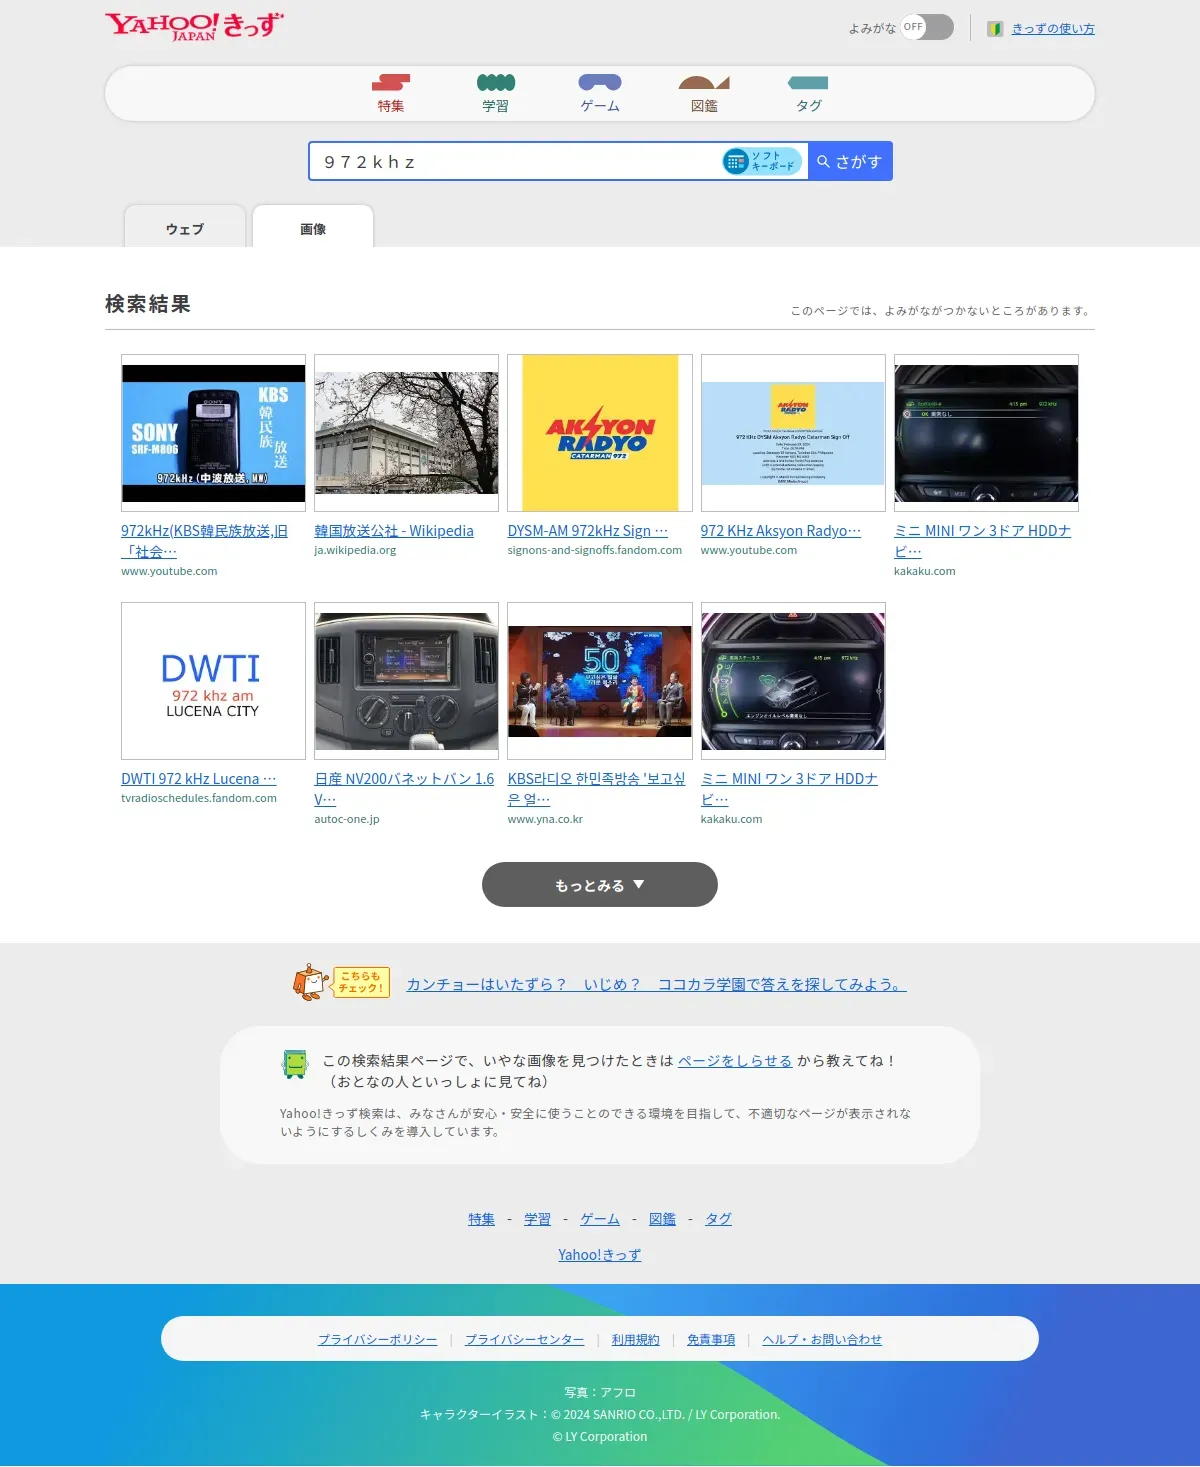Screen dimensions: 1200x1467
Task: Open the light blue Aksyon Radyo sign-off thumbnail
Action: 793,433
